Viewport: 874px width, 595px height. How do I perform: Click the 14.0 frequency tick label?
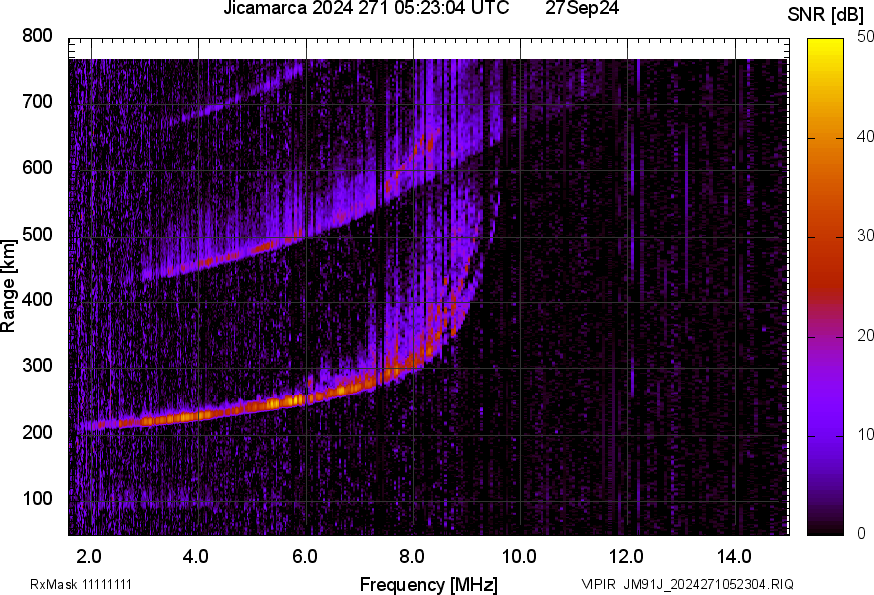(734, 556)
